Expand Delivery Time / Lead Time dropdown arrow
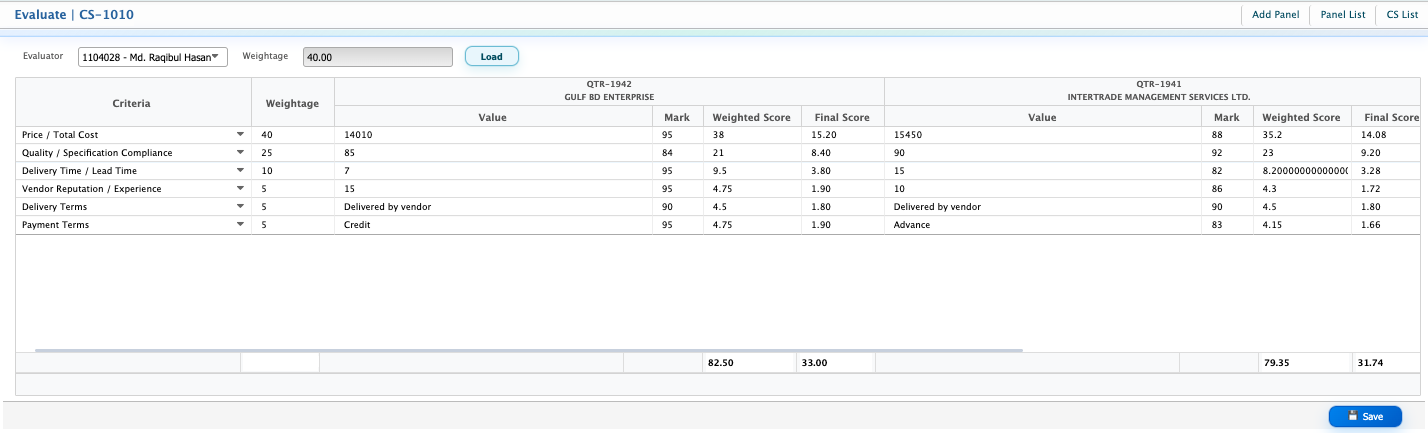 tap(240, 170)
